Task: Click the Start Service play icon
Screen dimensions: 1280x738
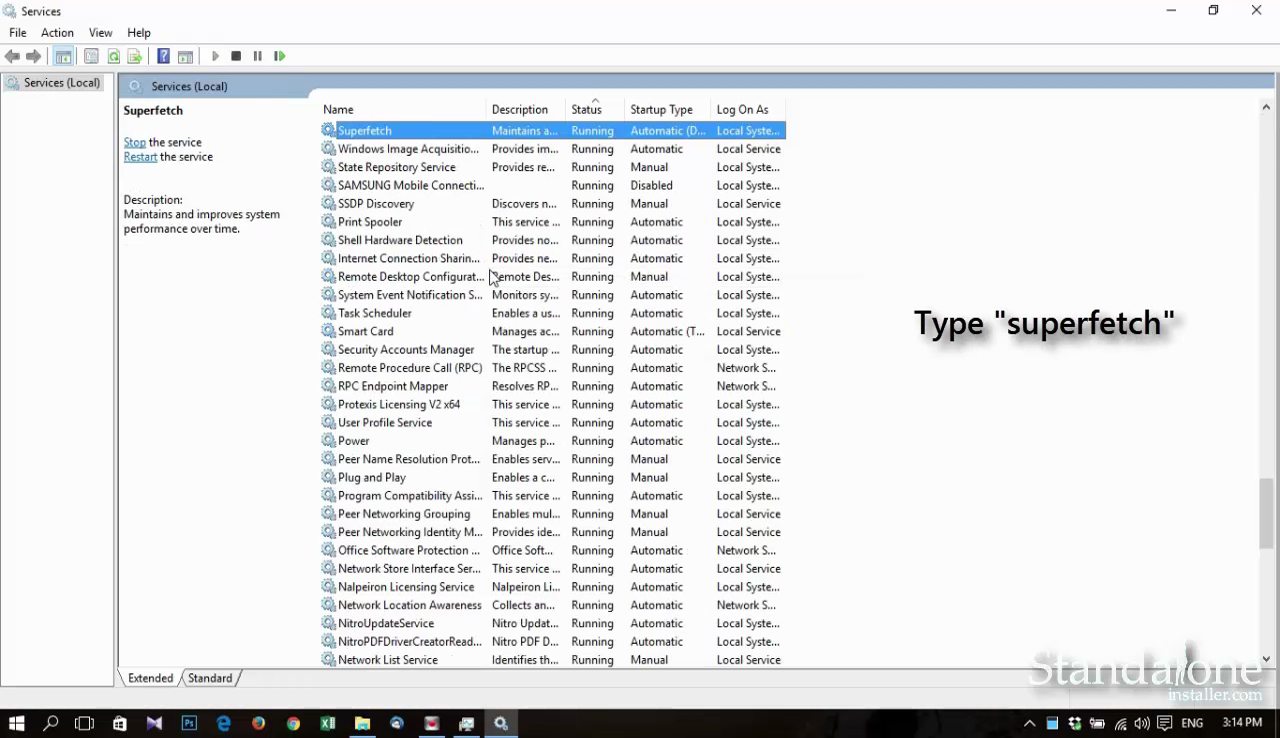Action: [215, 57]
